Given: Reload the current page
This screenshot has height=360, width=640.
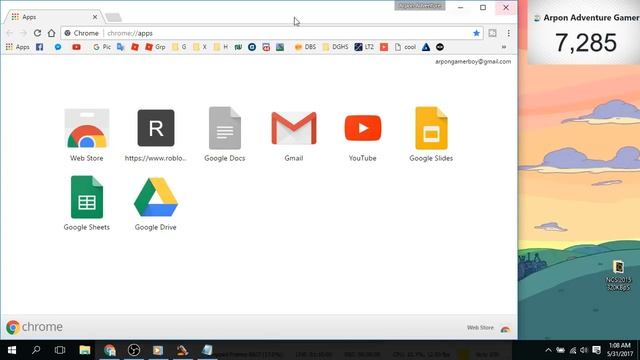Looking at the screenshot, I should (37, 33).
